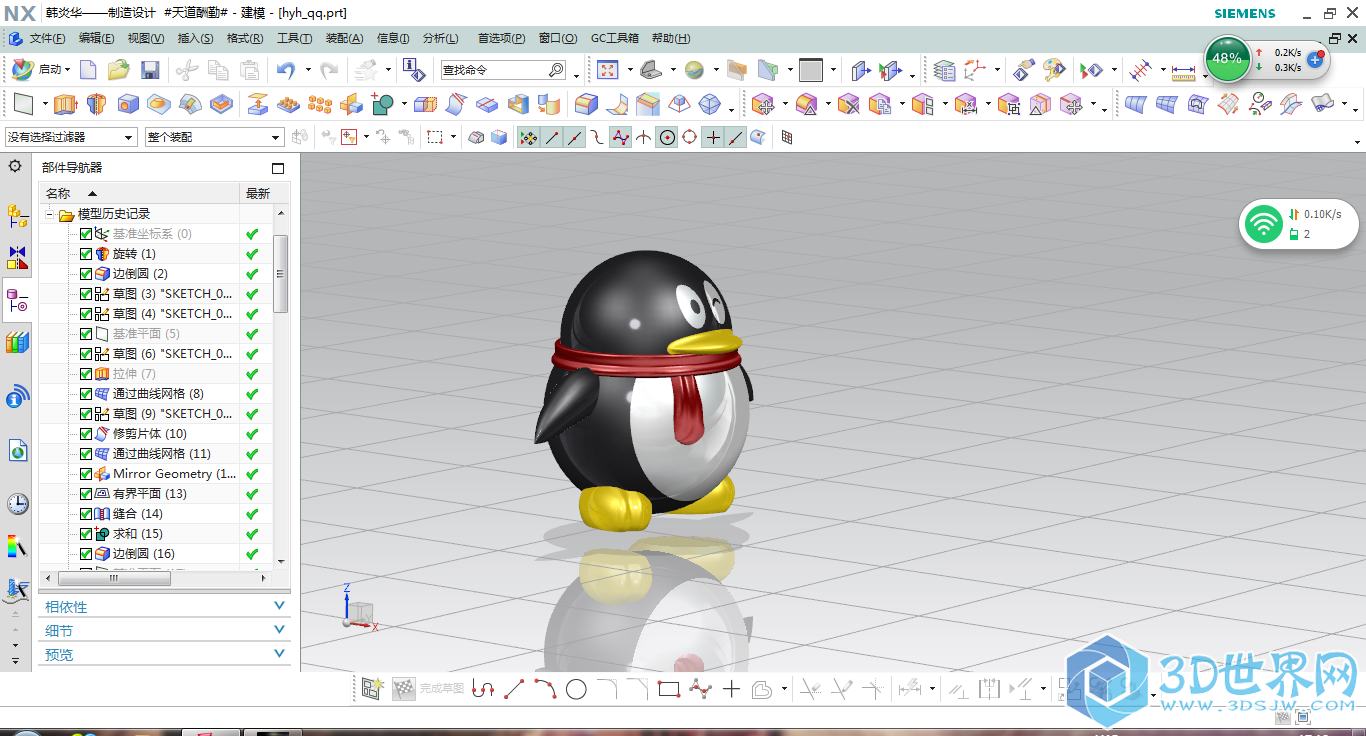Click the Edit Object Display palette icon
Screen dimensions: 1366x736
pos(1054,70)
